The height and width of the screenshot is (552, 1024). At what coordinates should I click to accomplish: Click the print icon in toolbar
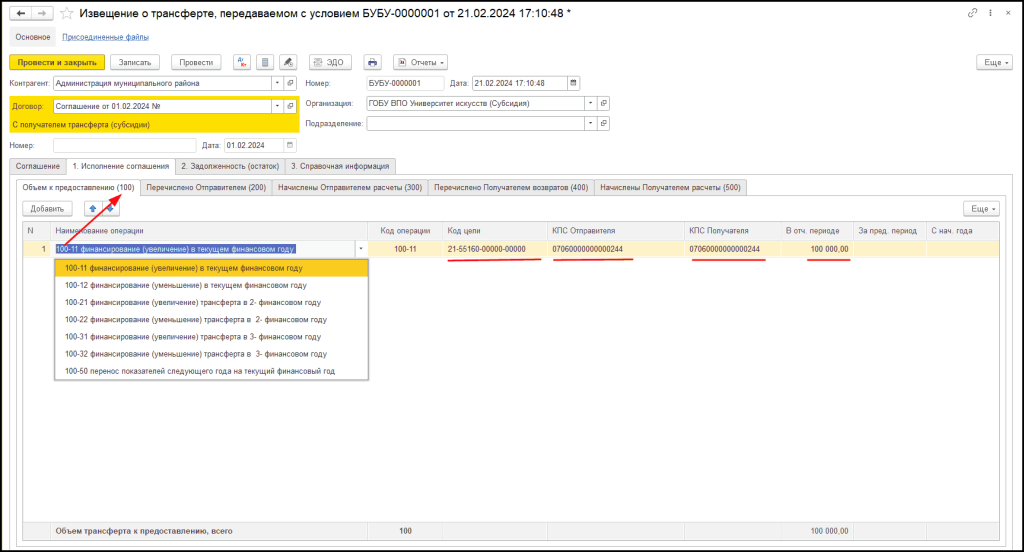pyautogui.click(x=372, y=62)
